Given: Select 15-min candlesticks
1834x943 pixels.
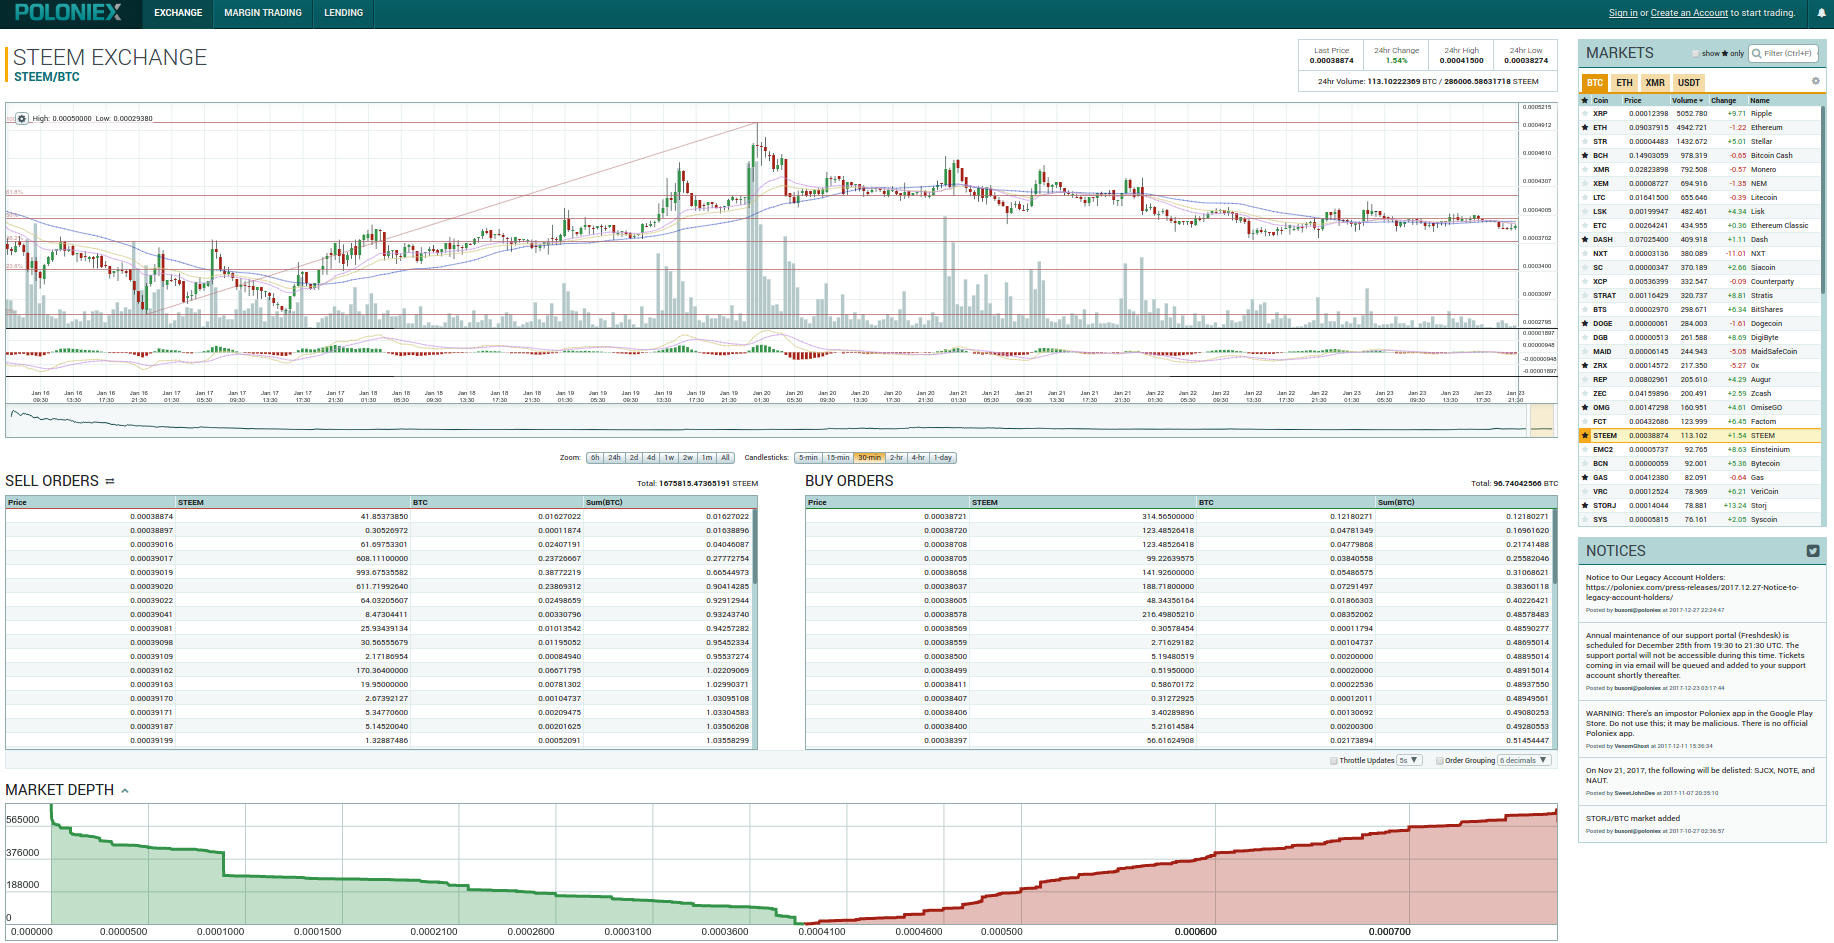Looking at the screenshot, I should click(x=838, y=458).
